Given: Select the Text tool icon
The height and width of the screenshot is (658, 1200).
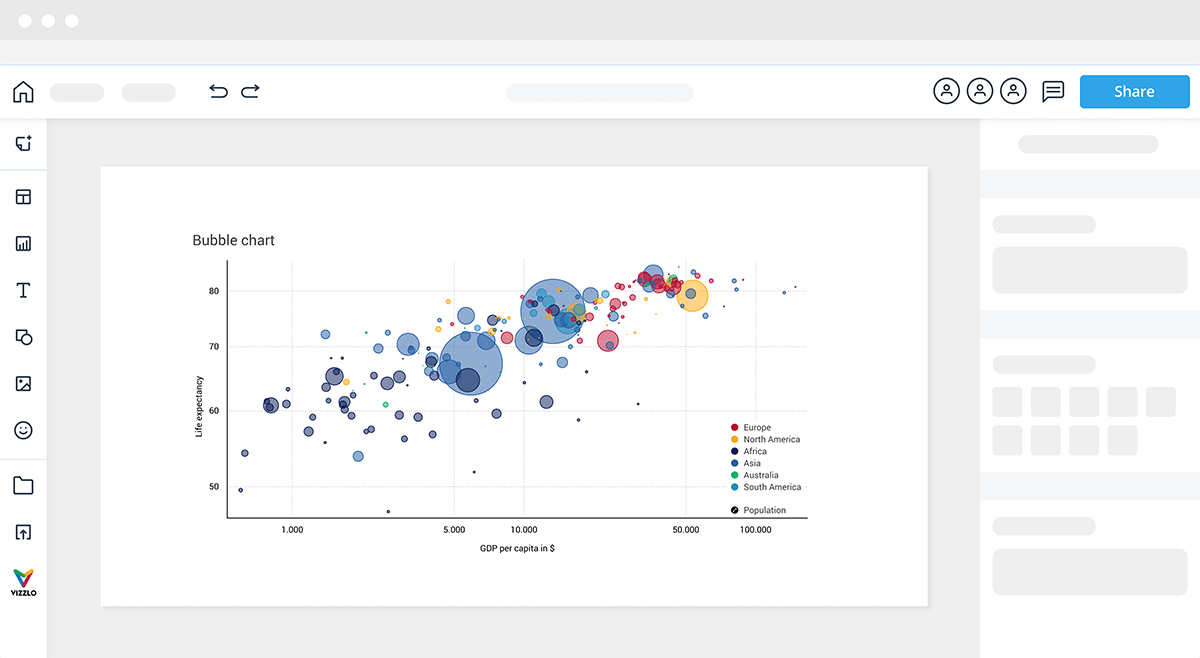Looking at the screenshot, I should click(x=24, y=291).
